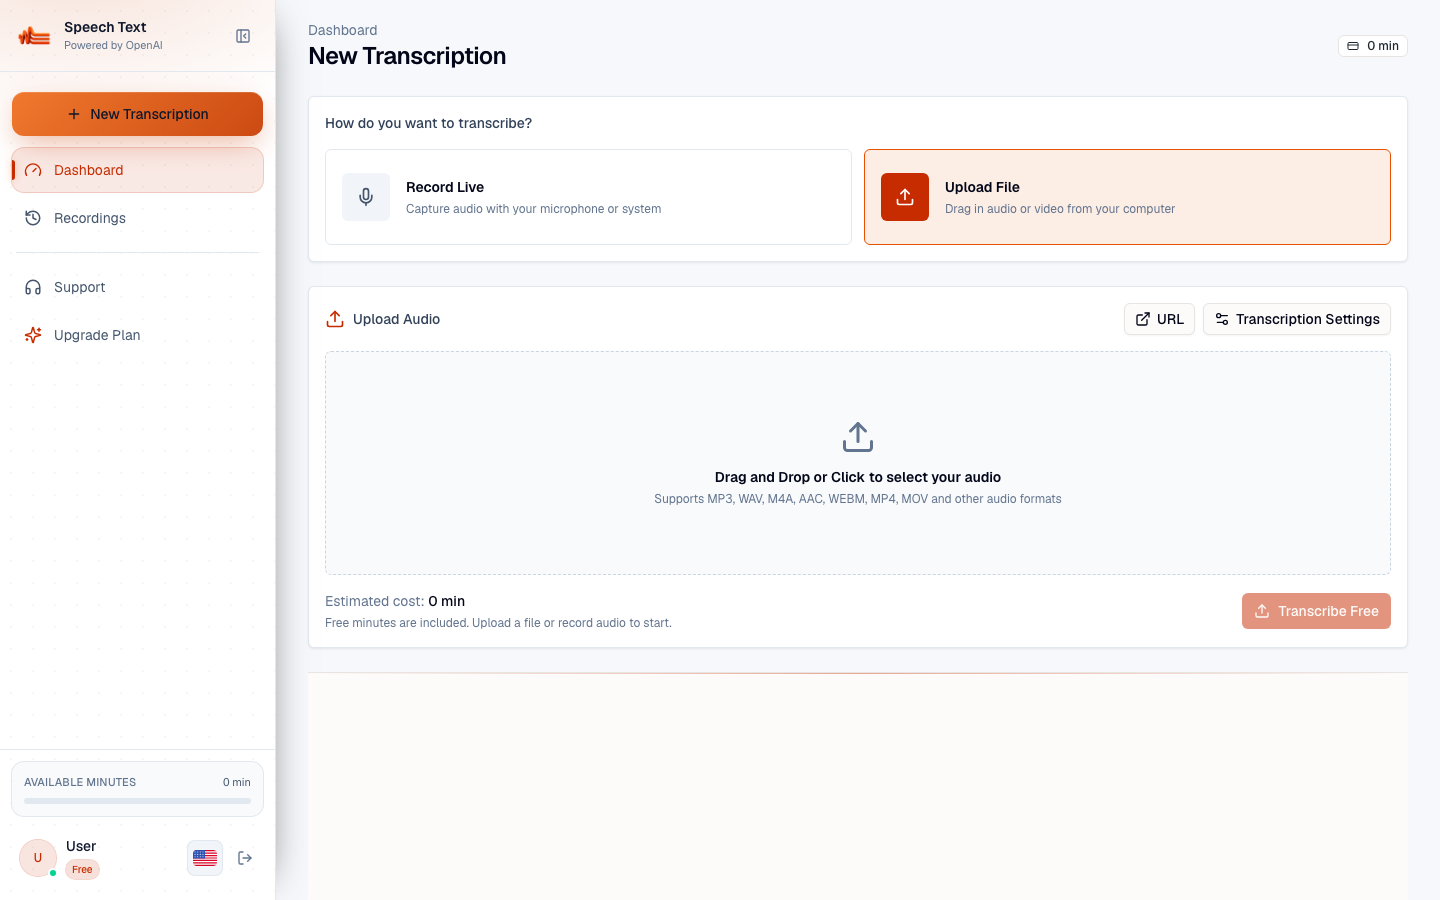Click the Speech Text waveform logo
The height and width of the screenshot is (900, 1440).
34,36
